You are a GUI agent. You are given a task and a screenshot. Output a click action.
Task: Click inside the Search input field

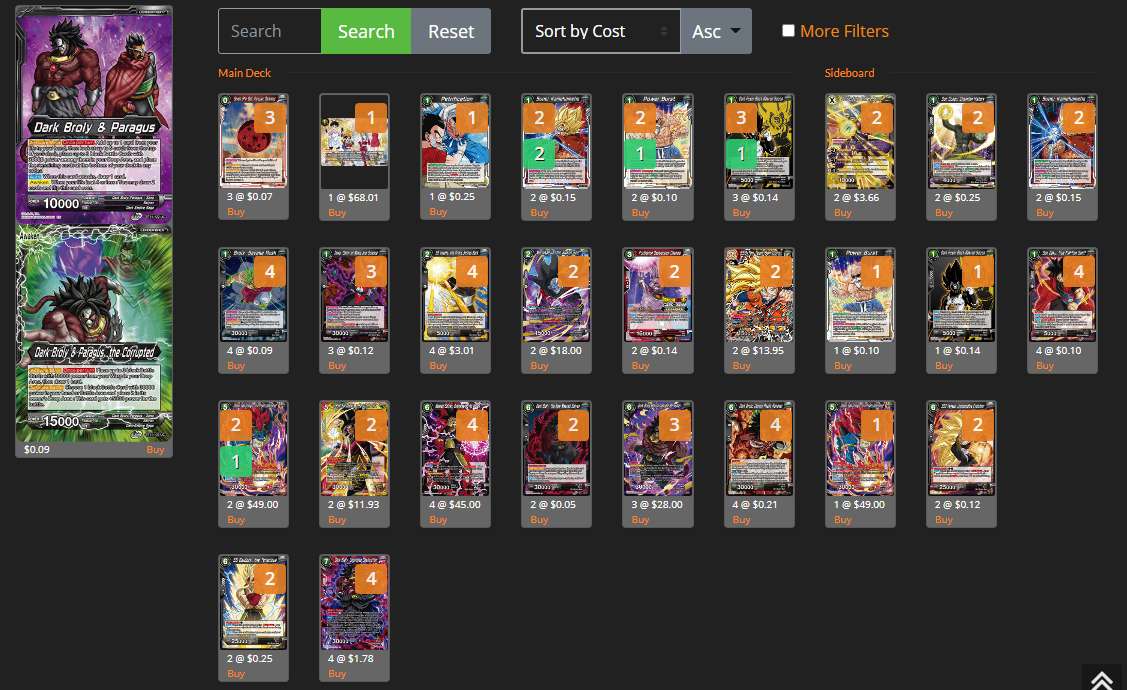(x=269, y=31)
